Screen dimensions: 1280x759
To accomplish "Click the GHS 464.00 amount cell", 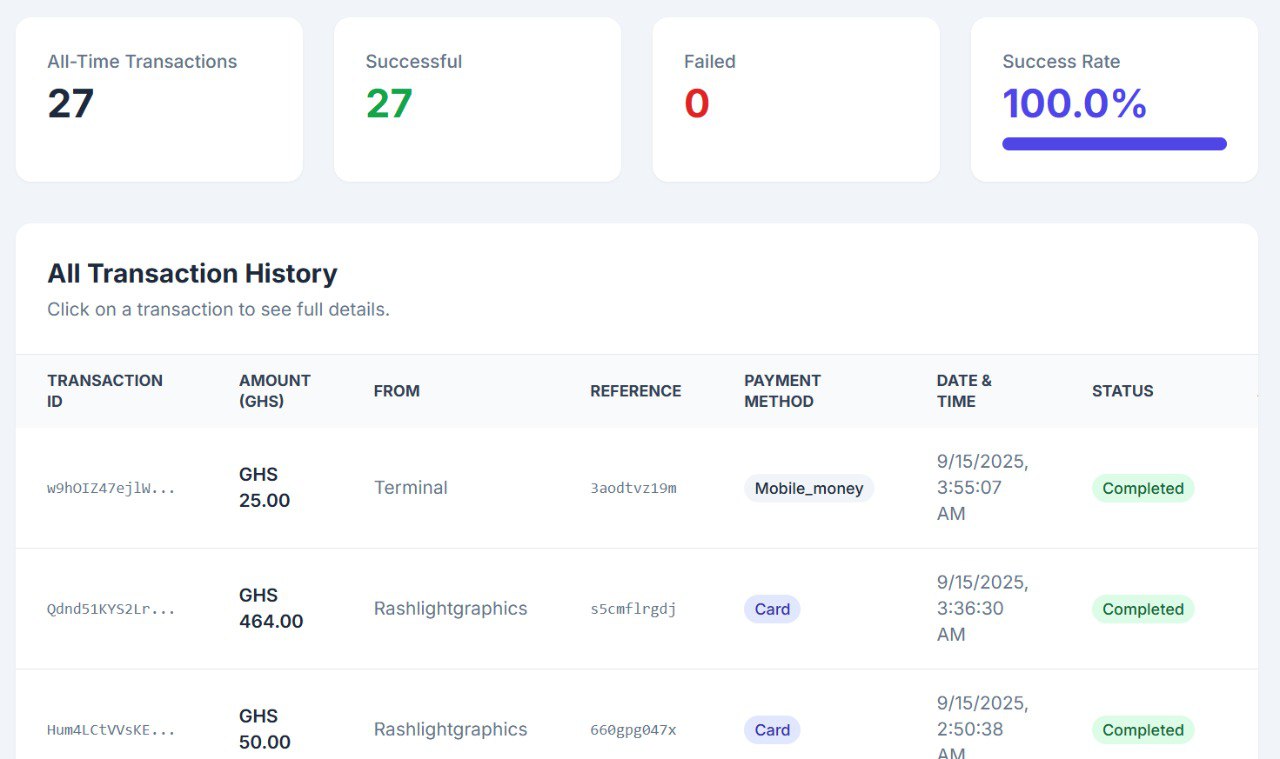I will point(270,609).
